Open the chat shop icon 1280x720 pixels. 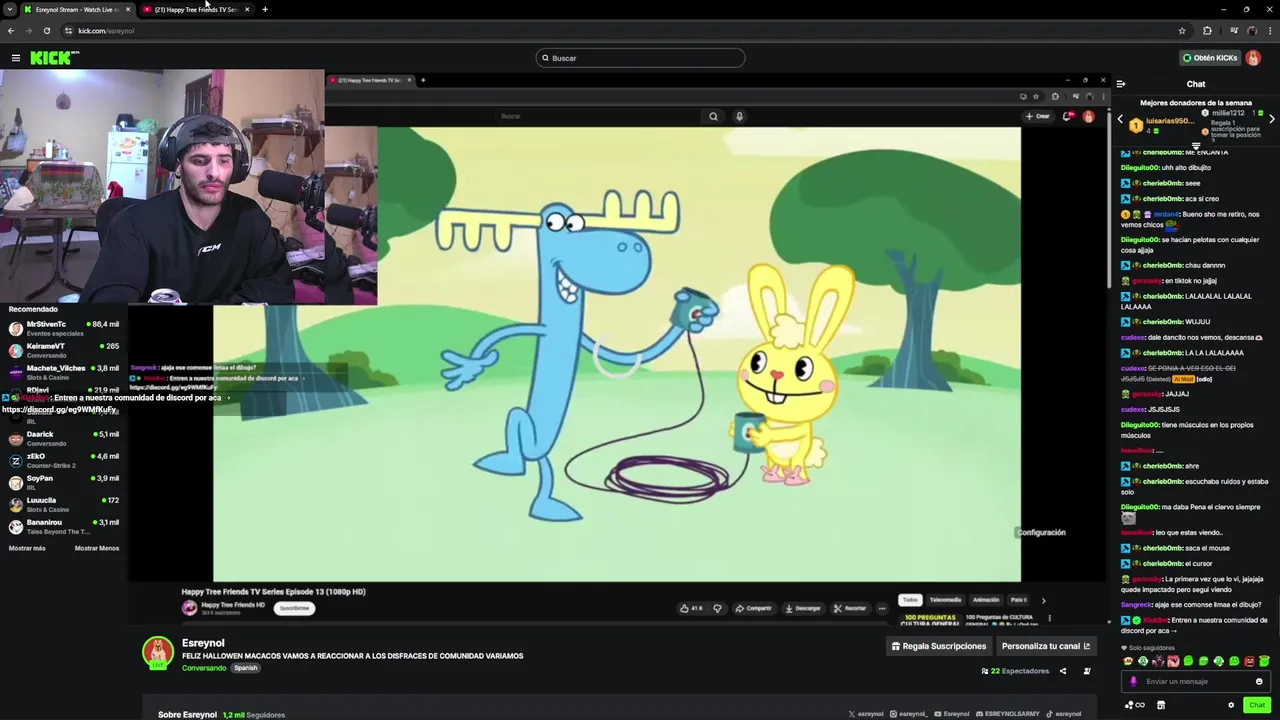click(x=1160, y=705)
